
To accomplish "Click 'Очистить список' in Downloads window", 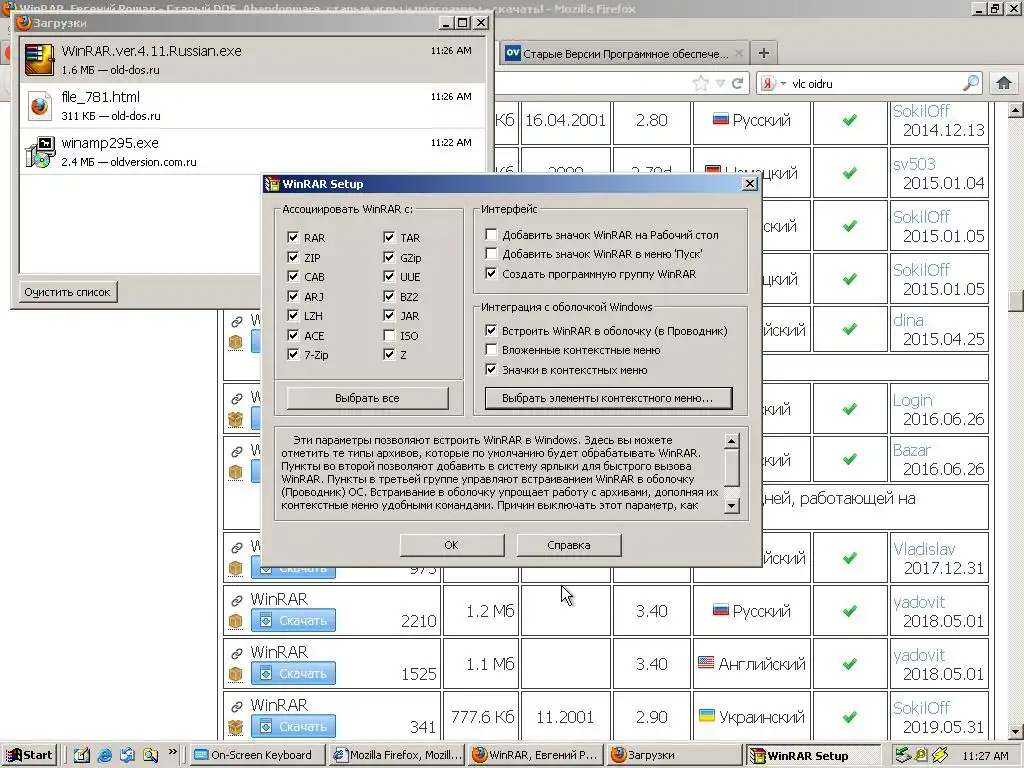I will (67, 292).
